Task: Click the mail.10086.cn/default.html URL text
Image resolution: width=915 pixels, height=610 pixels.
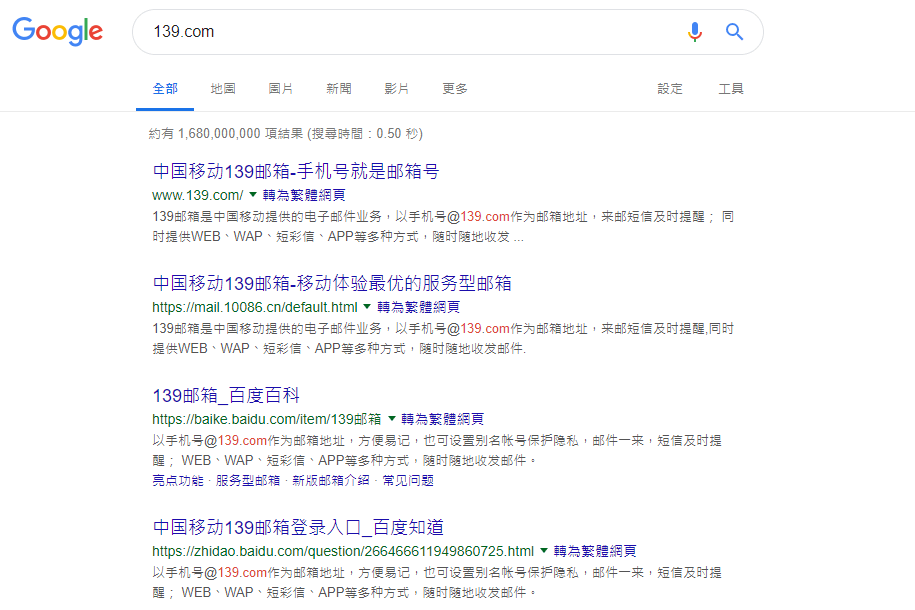Action: (255, 307)
